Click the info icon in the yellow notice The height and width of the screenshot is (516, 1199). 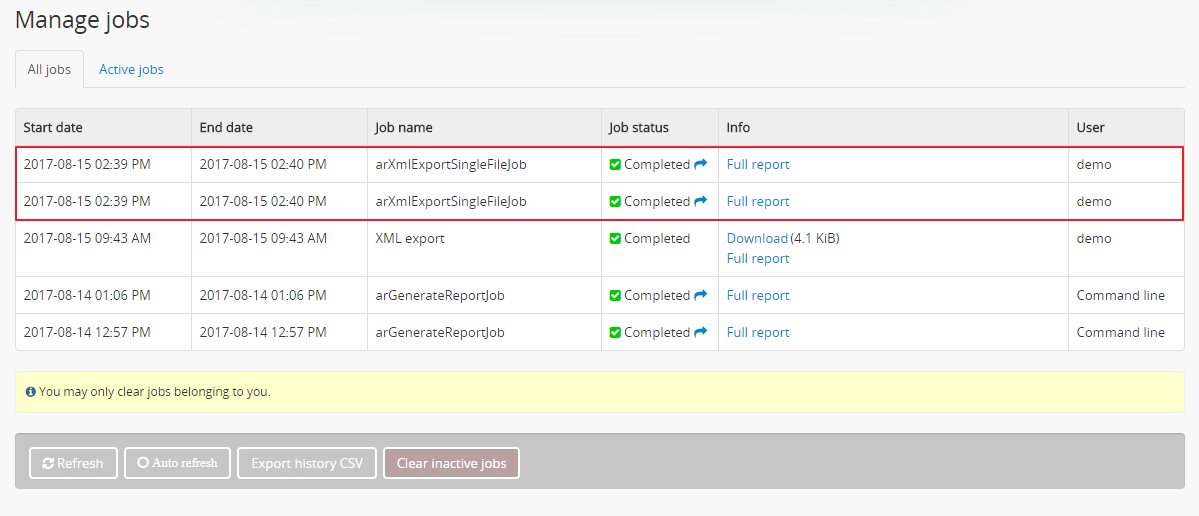click(x=31, y=392)
